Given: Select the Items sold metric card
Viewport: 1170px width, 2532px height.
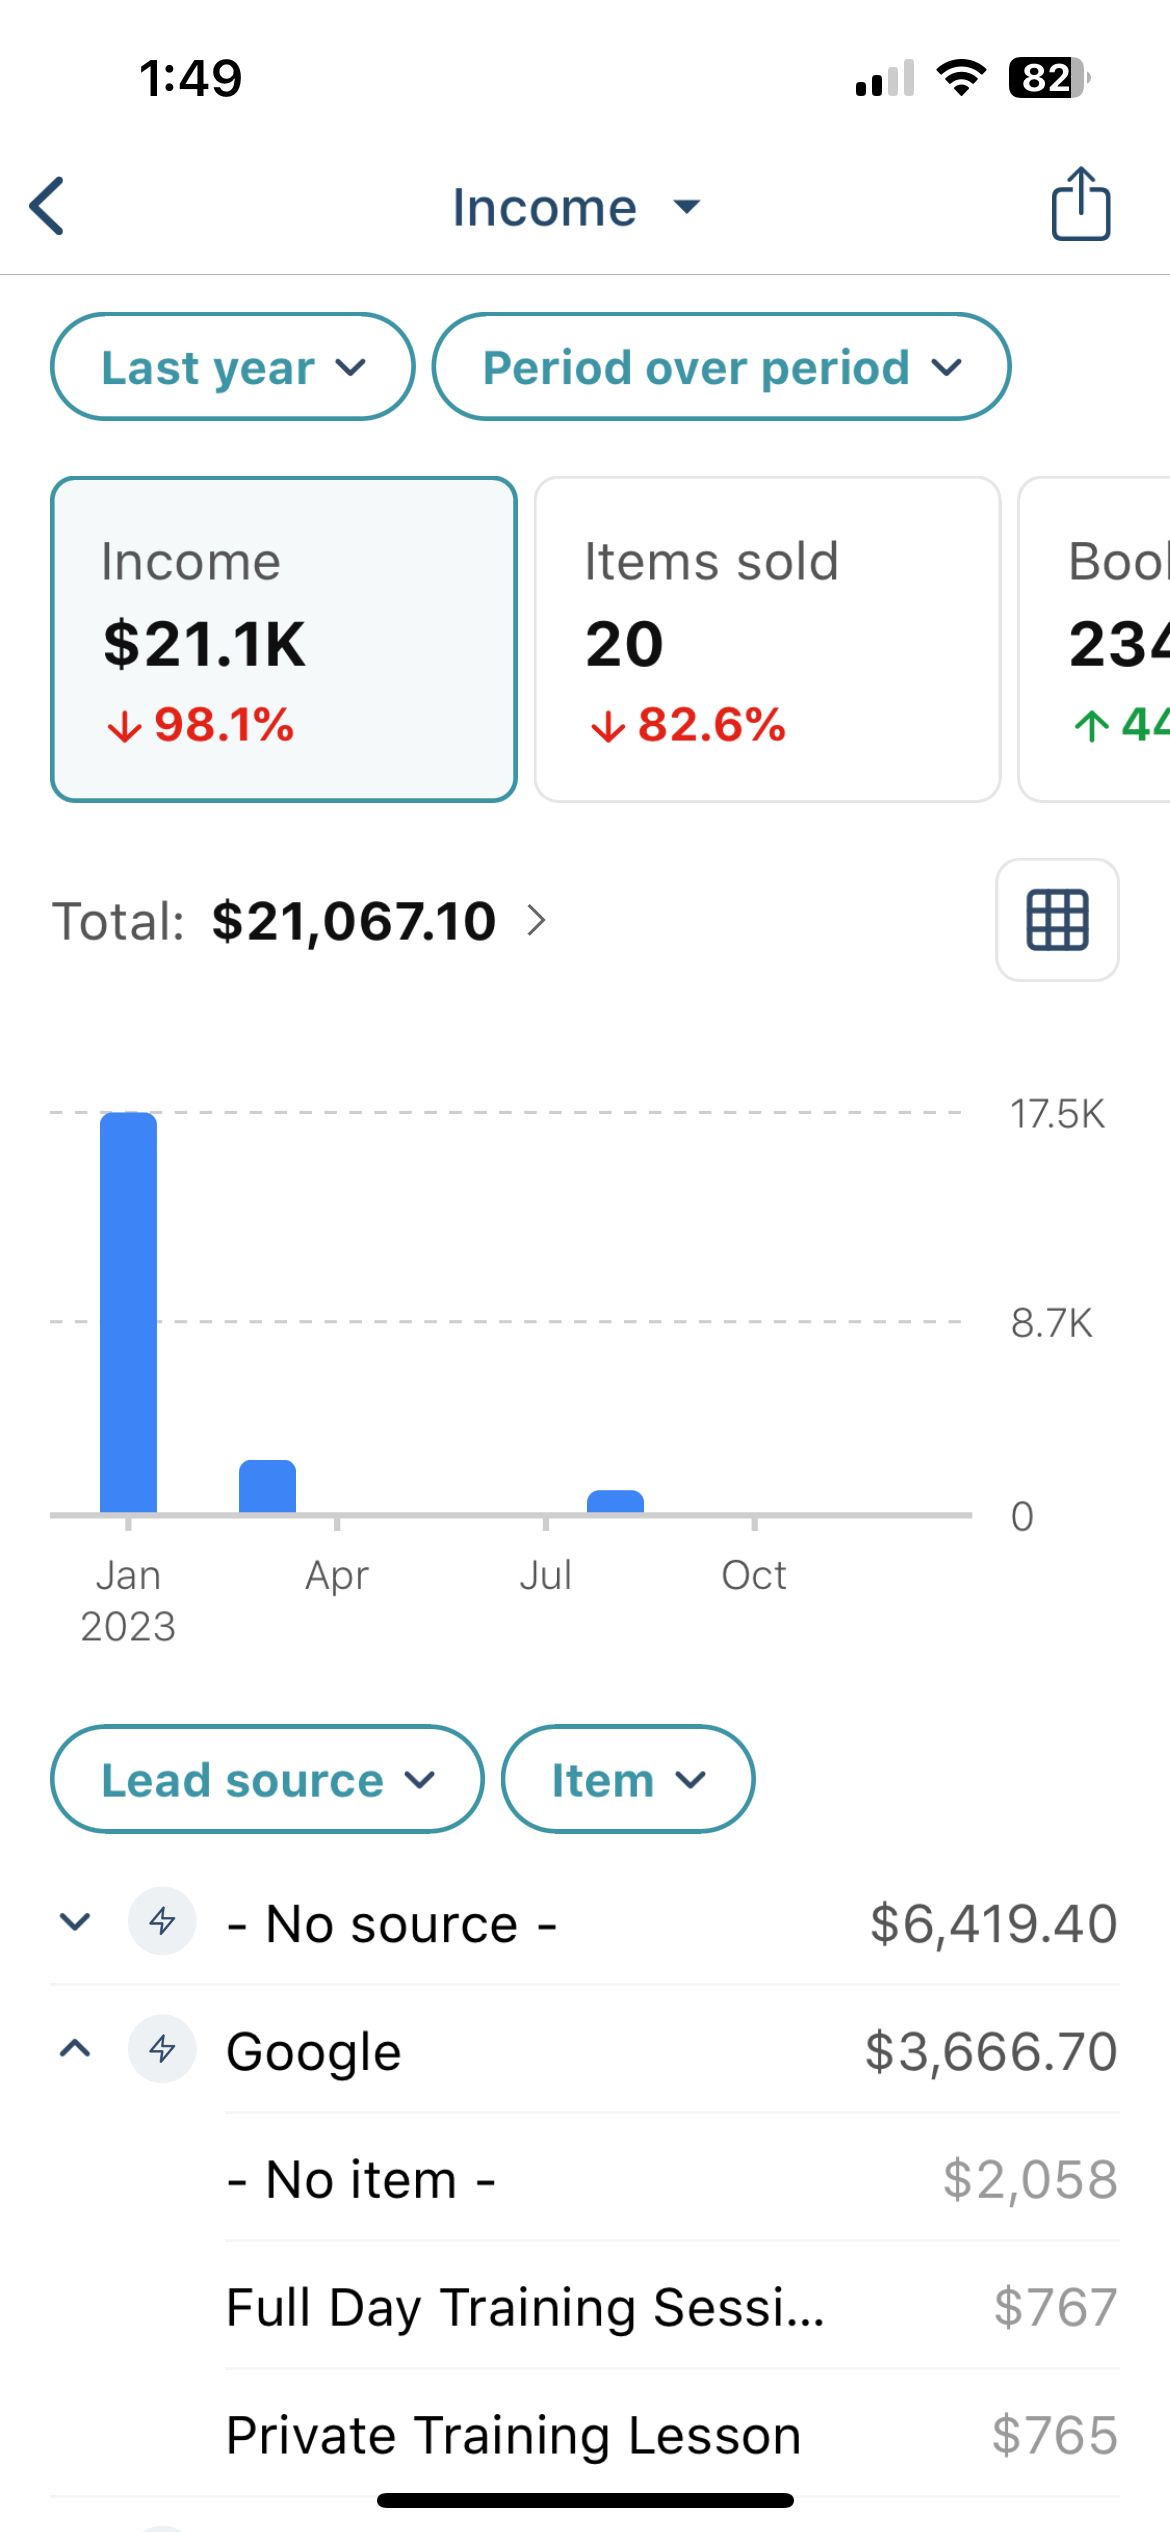Looking at the screenshot, I should click(767, 640).
